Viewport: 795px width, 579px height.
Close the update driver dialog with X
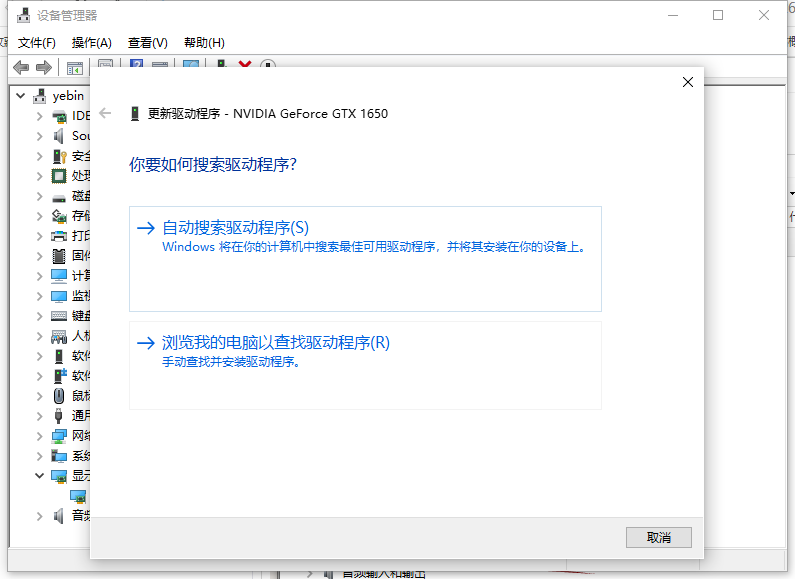click(x=688, y=82)
